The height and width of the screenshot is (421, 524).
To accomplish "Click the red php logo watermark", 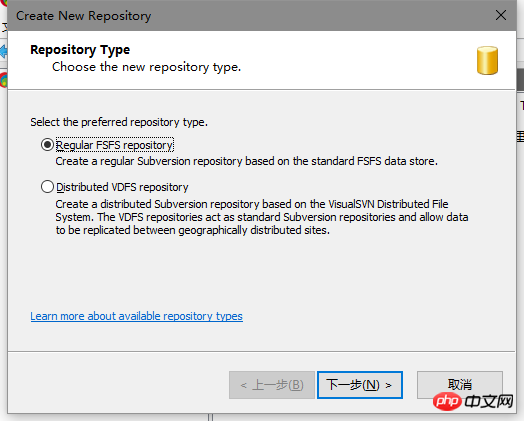I will pyautogui.click(x=447, y=401).
